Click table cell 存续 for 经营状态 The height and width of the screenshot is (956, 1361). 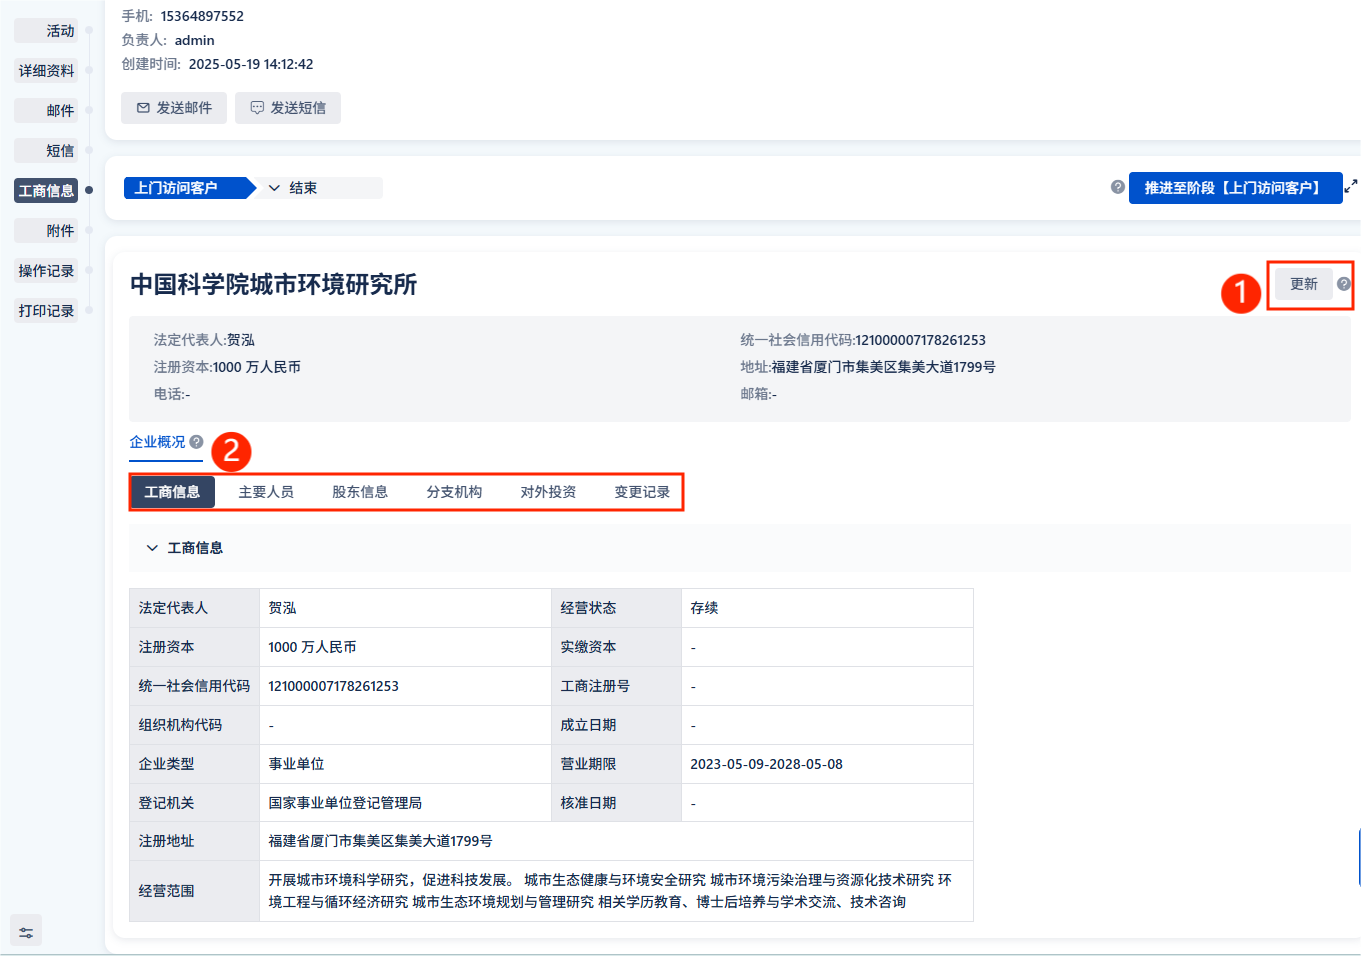click(827, 608)
